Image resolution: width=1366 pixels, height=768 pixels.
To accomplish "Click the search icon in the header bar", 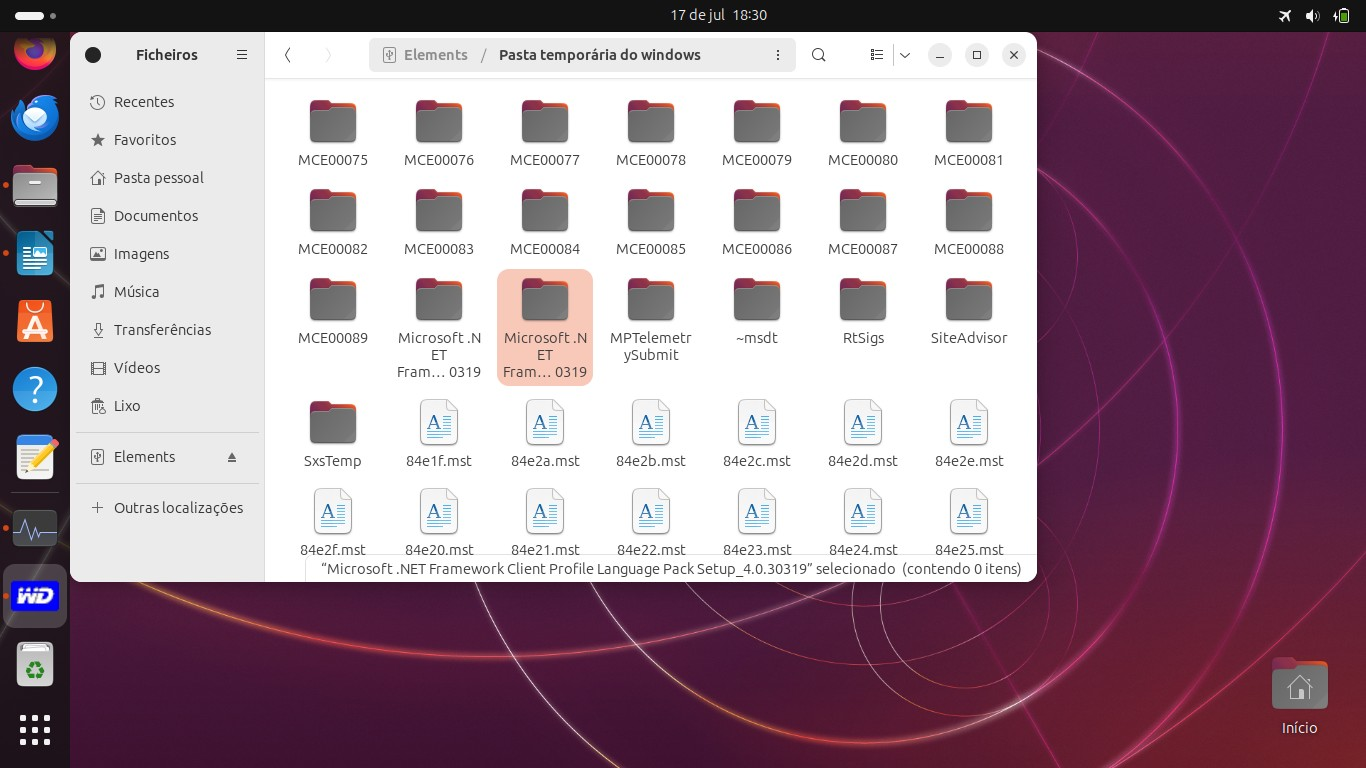I will tap(818, 55).
